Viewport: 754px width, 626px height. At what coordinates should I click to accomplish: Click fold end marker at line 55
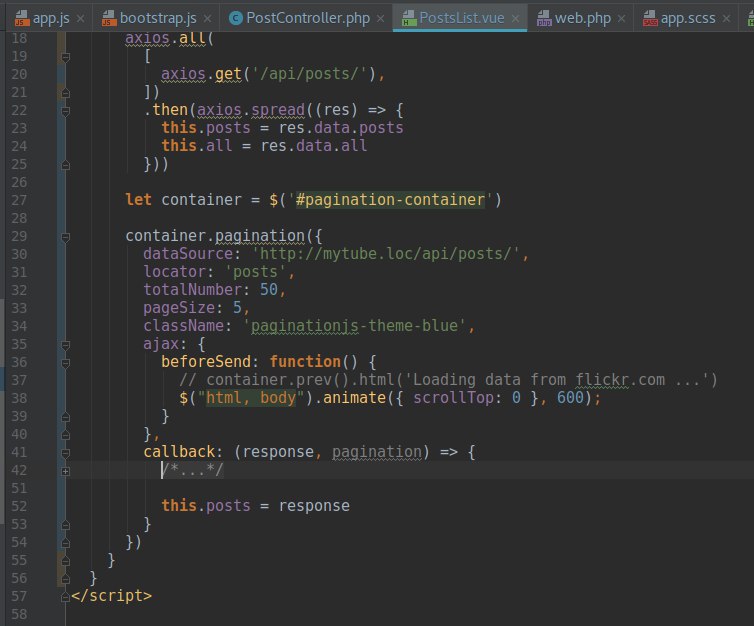pyautogui.click(x=66, y=561)
